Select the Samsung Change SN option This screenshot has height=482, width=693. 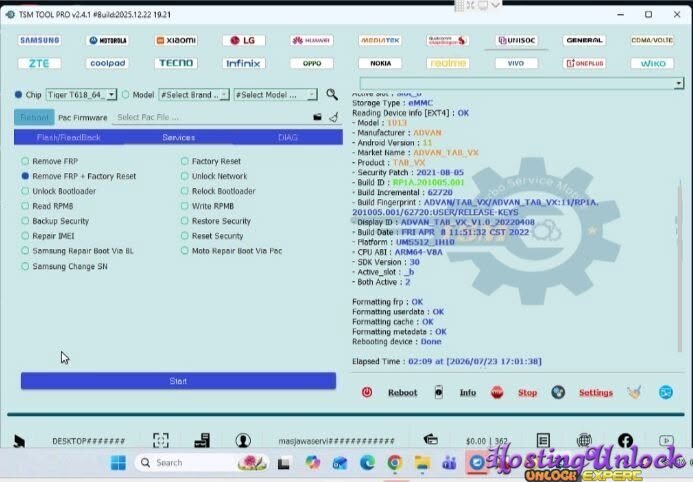(x=64, y=266)
